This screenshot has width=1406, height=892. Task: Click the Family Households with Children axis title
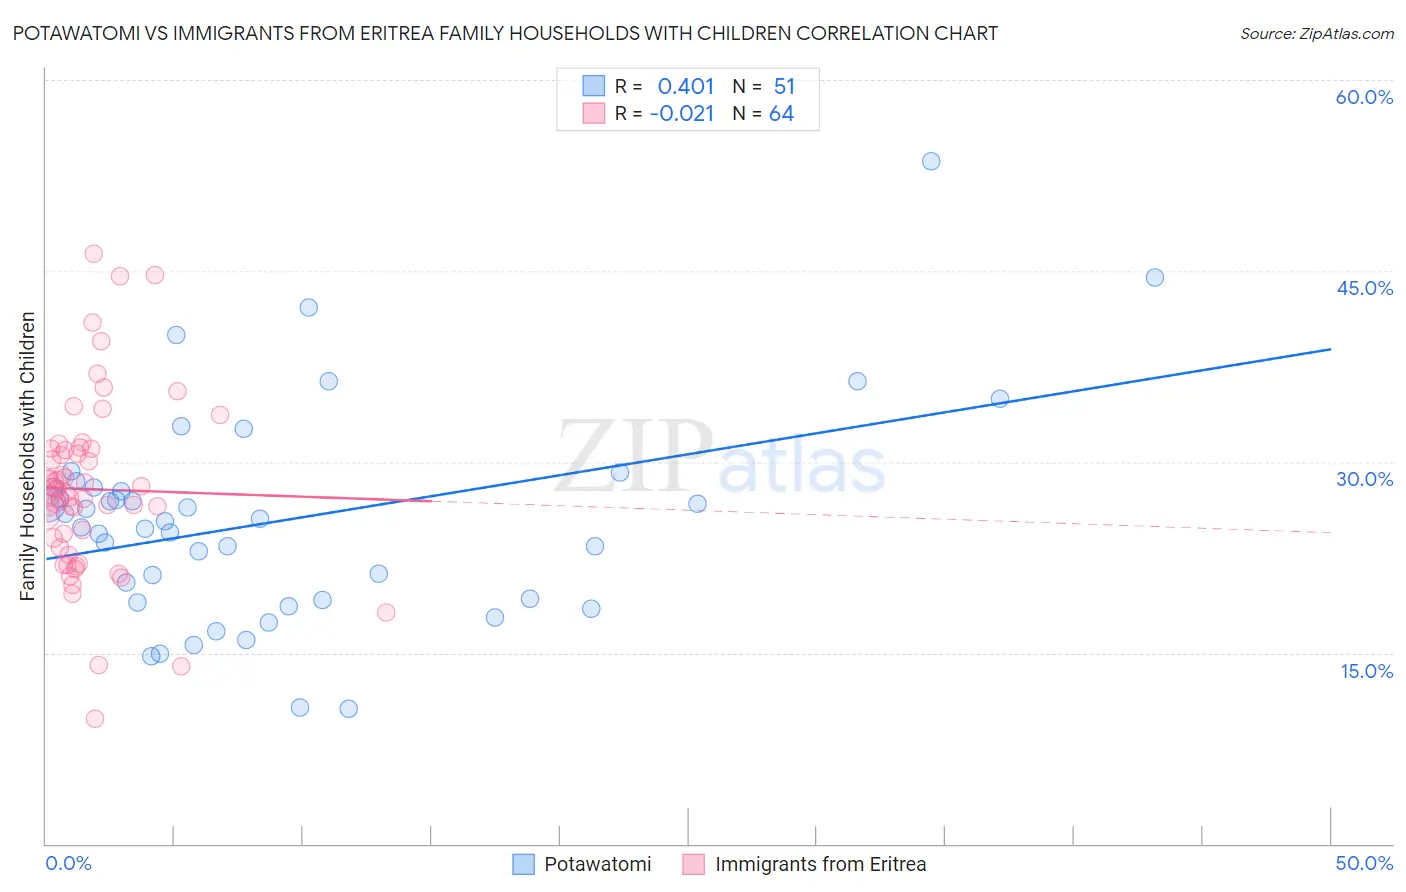pos(28,457)
